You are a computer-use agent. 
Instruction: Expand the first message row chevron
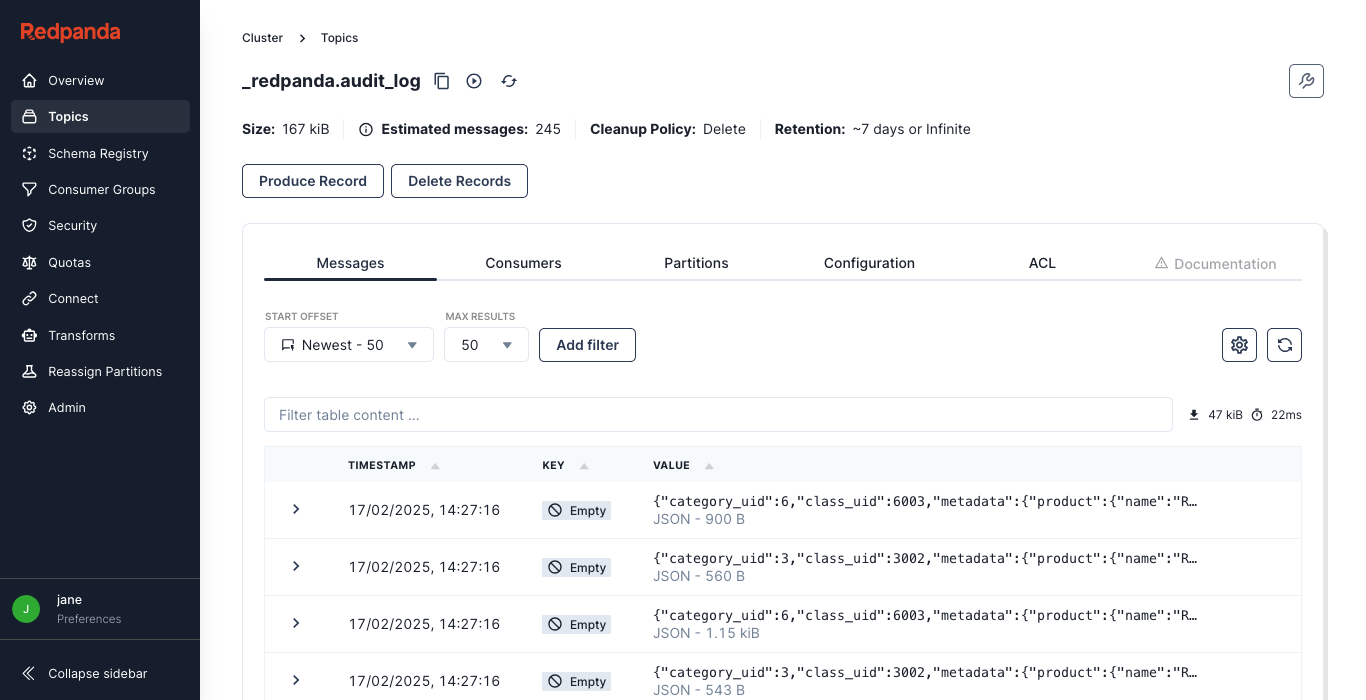pos(295,509)
